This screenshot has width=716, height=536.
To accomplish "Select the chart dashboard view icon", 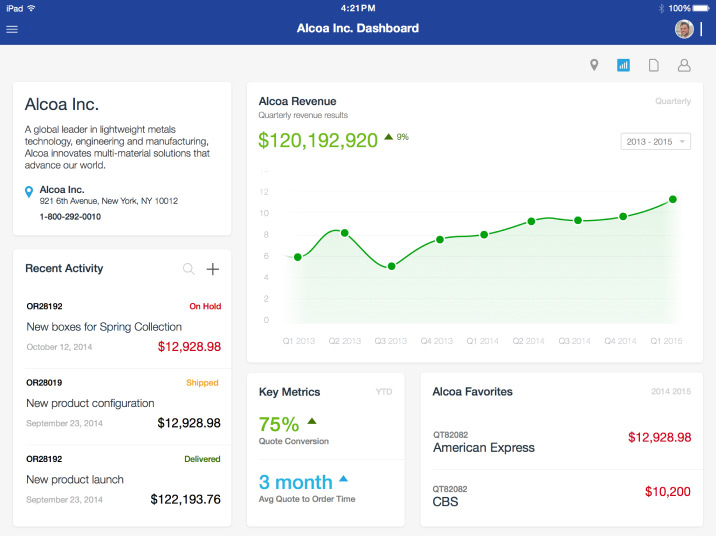I will coord(623,65).
